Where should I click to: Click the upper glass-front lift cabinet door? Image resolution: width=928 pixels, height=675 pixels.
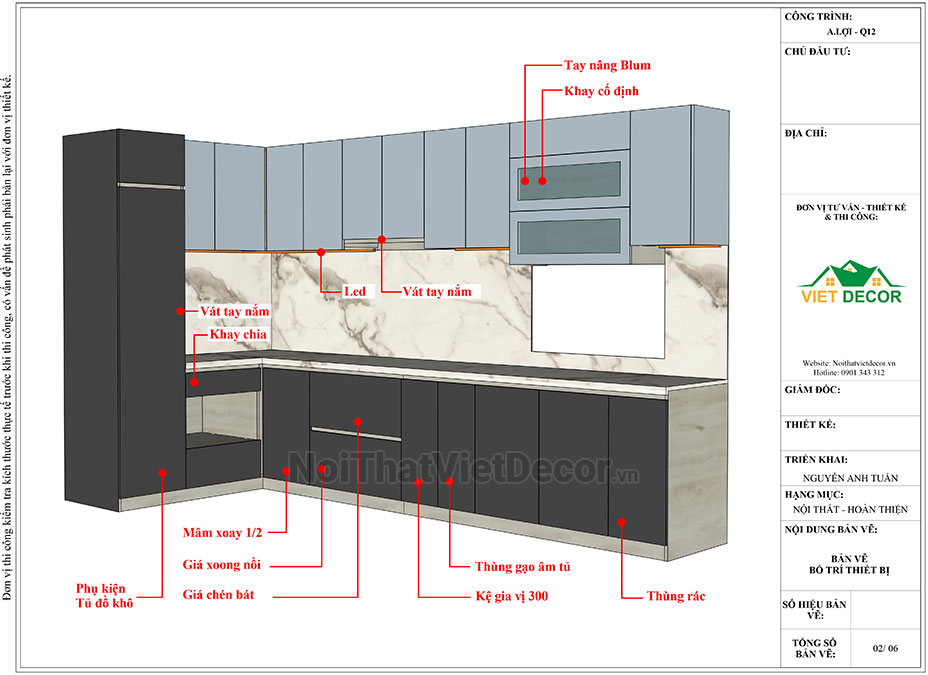click(570, 179)
